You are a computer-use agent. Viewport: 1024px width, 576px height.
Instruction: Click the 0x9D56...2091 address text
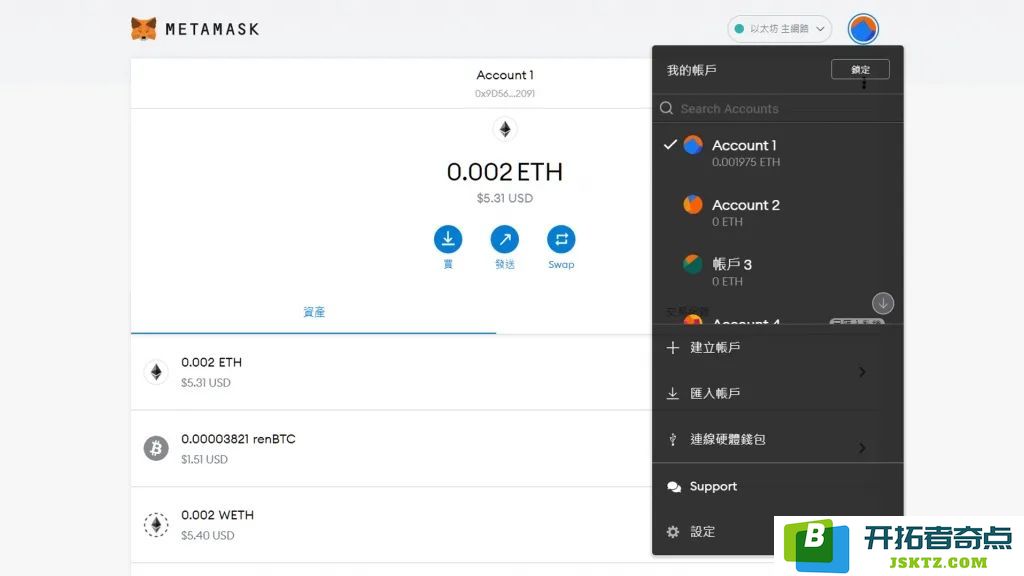pyautogui.click(x=505, y=93)
